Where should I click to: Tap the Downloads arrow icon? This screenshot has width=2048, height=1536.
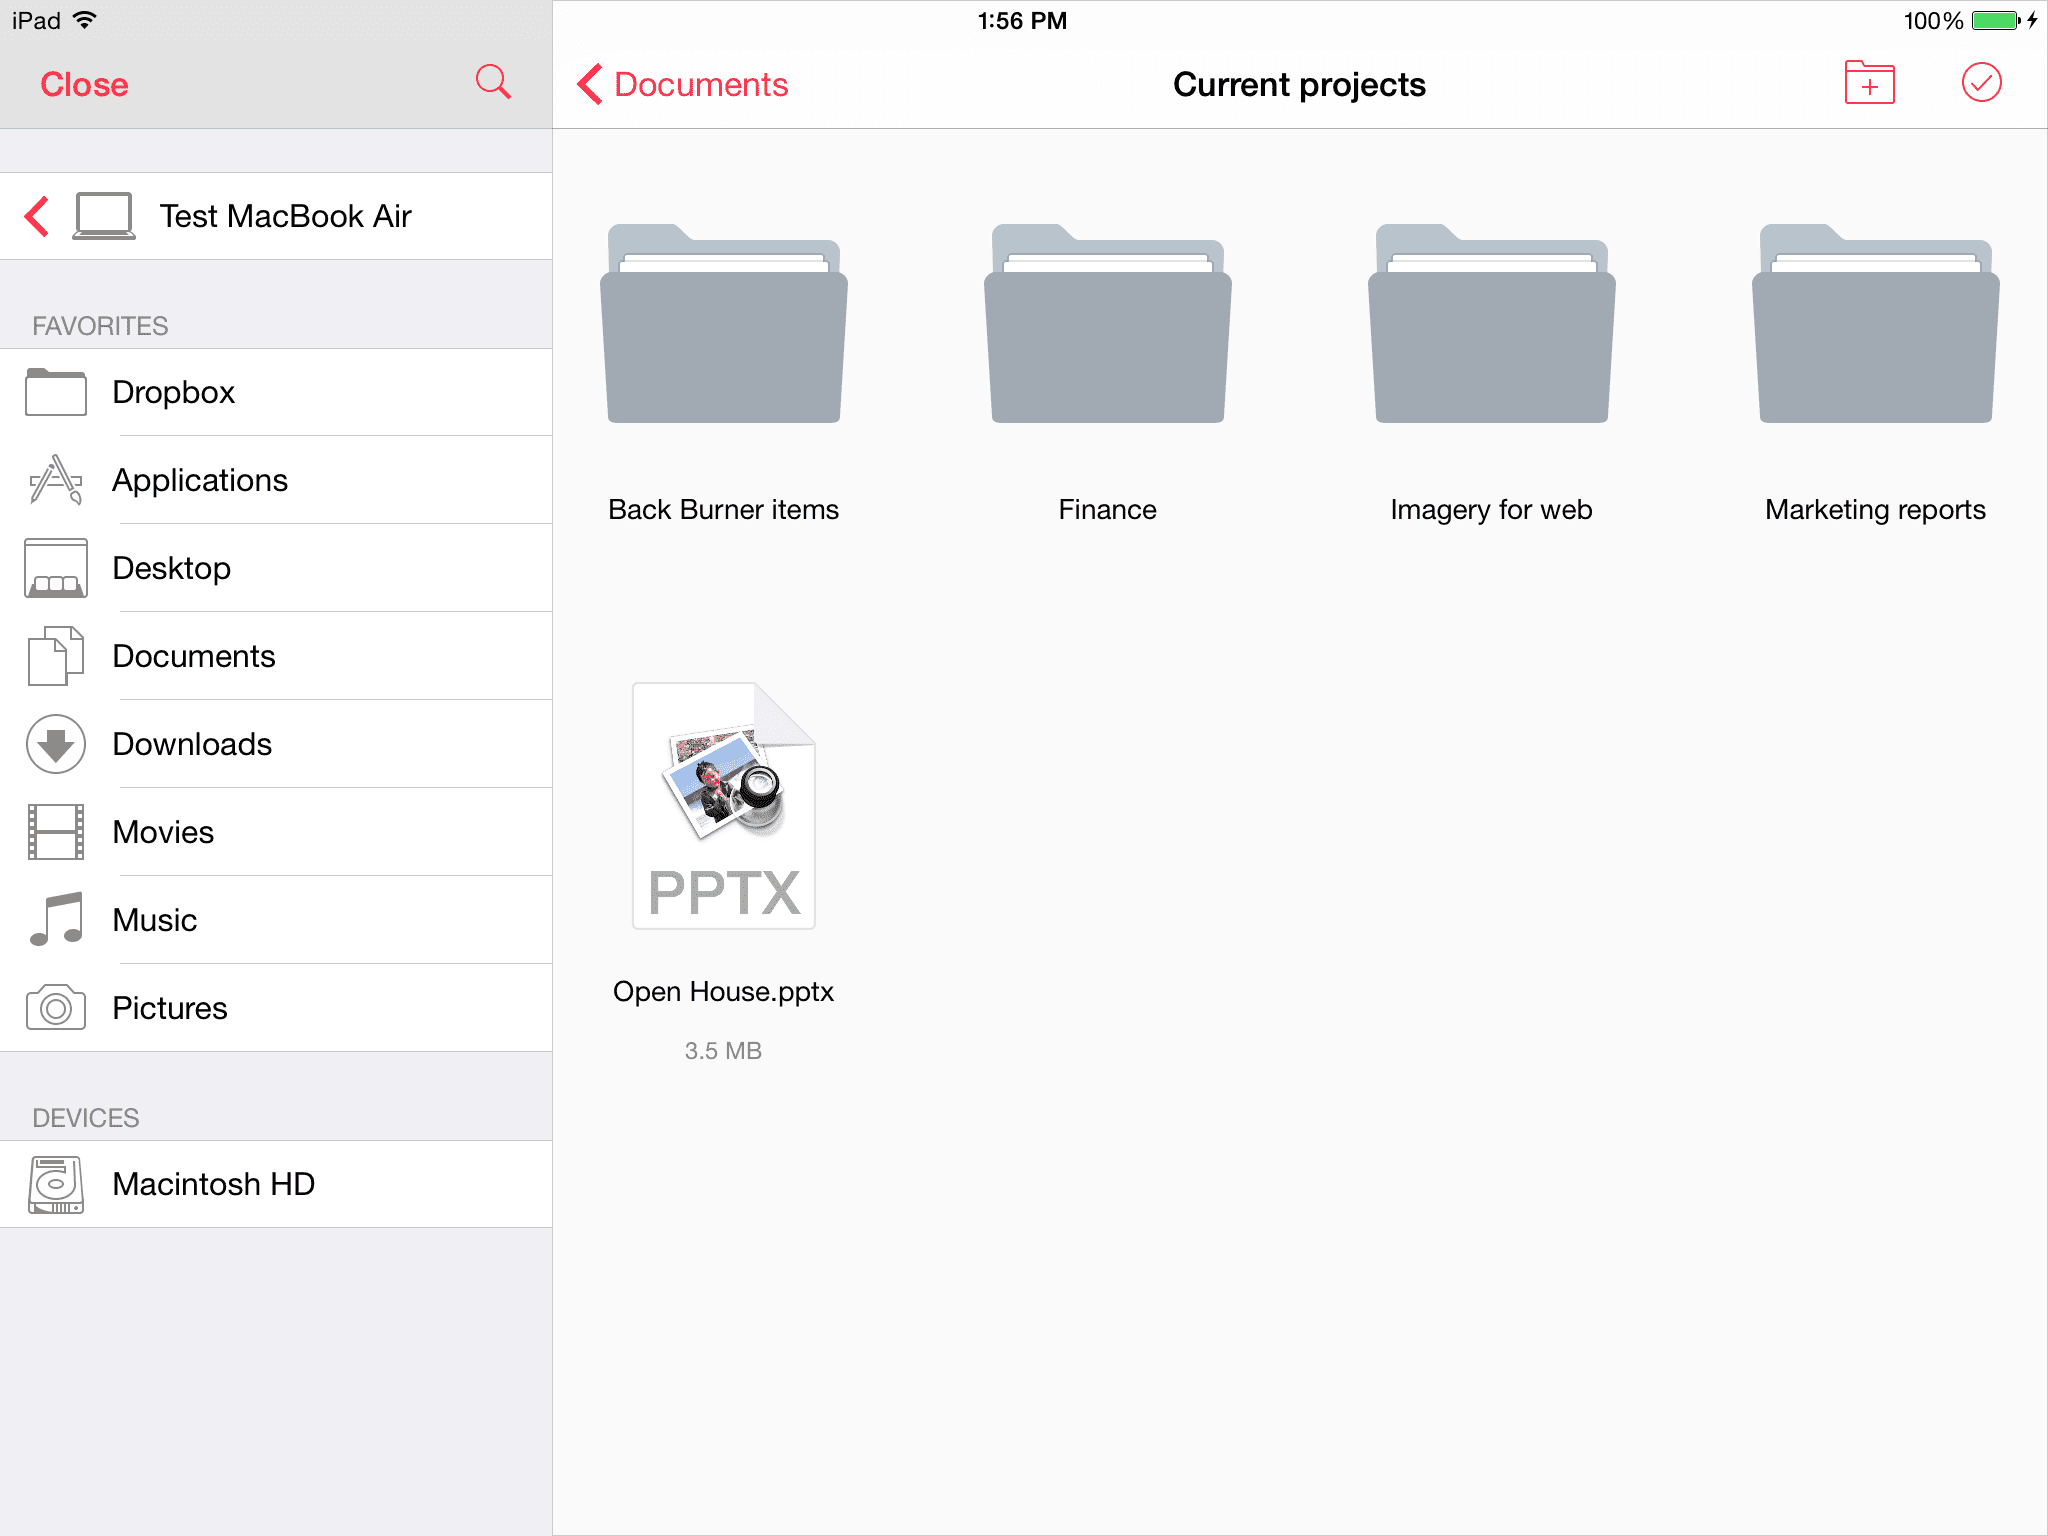tap(56, 744)
